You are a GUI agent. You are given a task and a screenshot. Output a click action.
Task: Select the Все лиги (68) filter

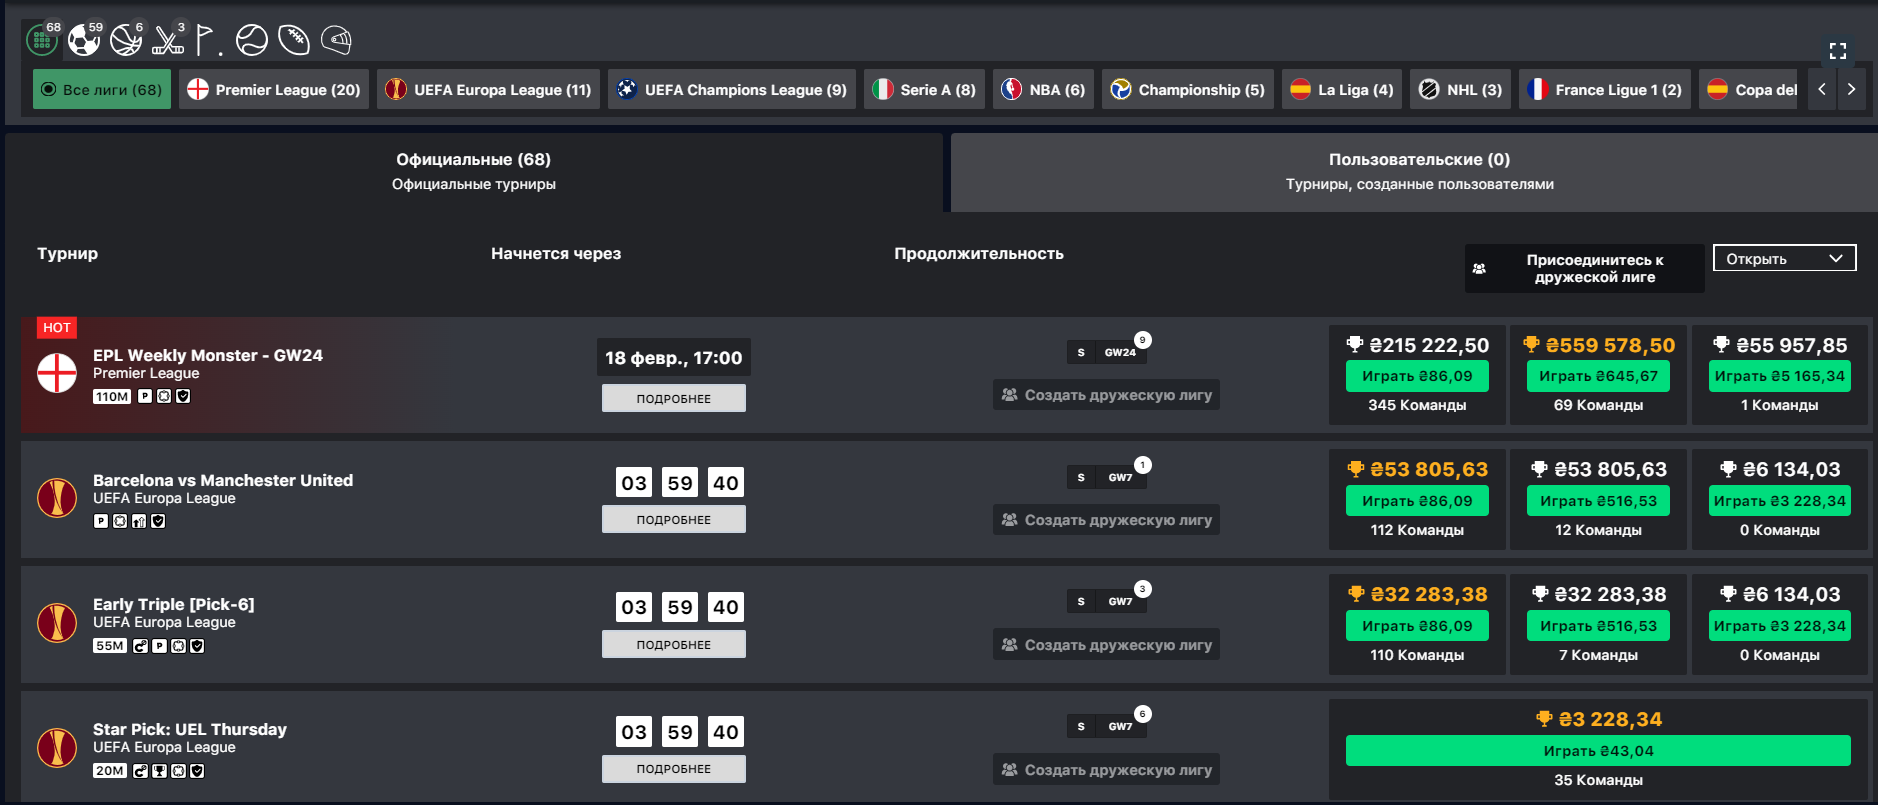102,89
